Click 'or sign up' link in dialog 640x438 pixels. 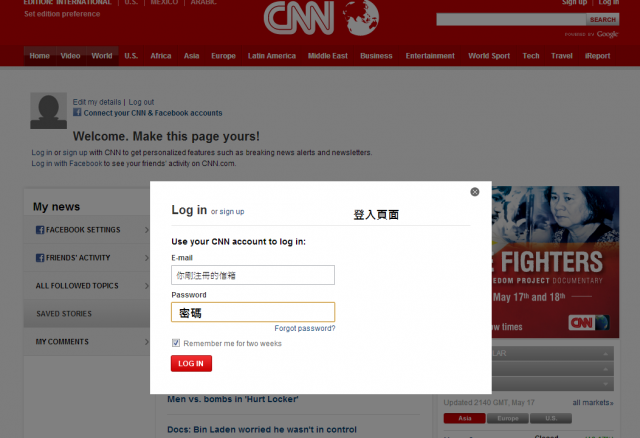tap(227, 211)
